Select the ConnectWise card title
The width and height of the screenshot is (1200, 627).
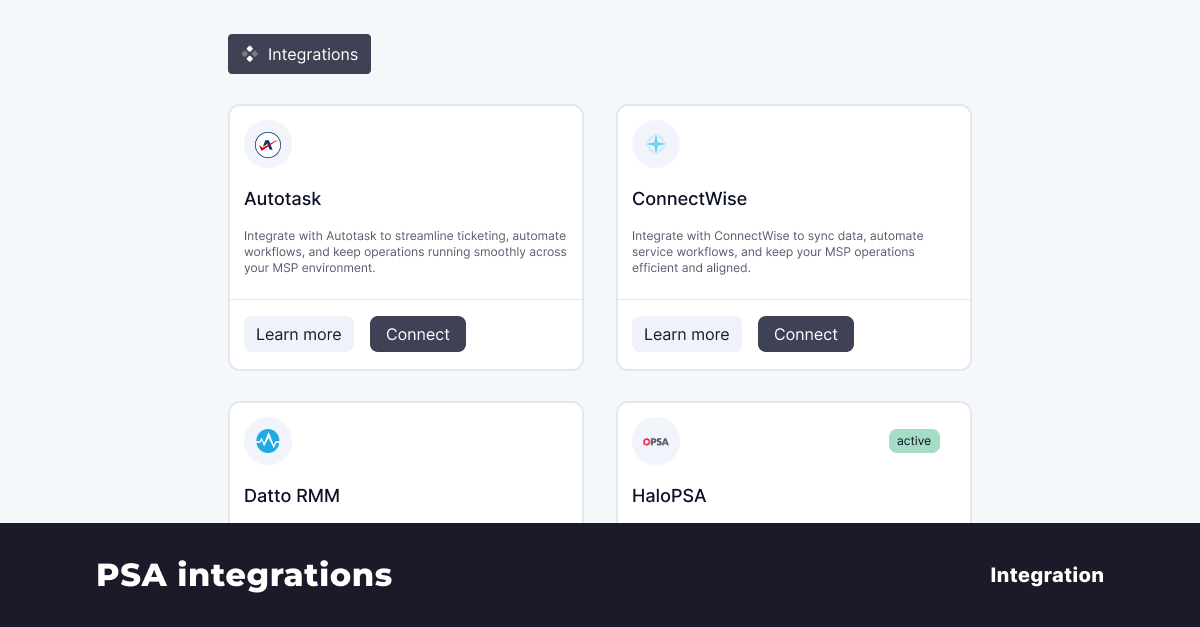pos(690,199)
